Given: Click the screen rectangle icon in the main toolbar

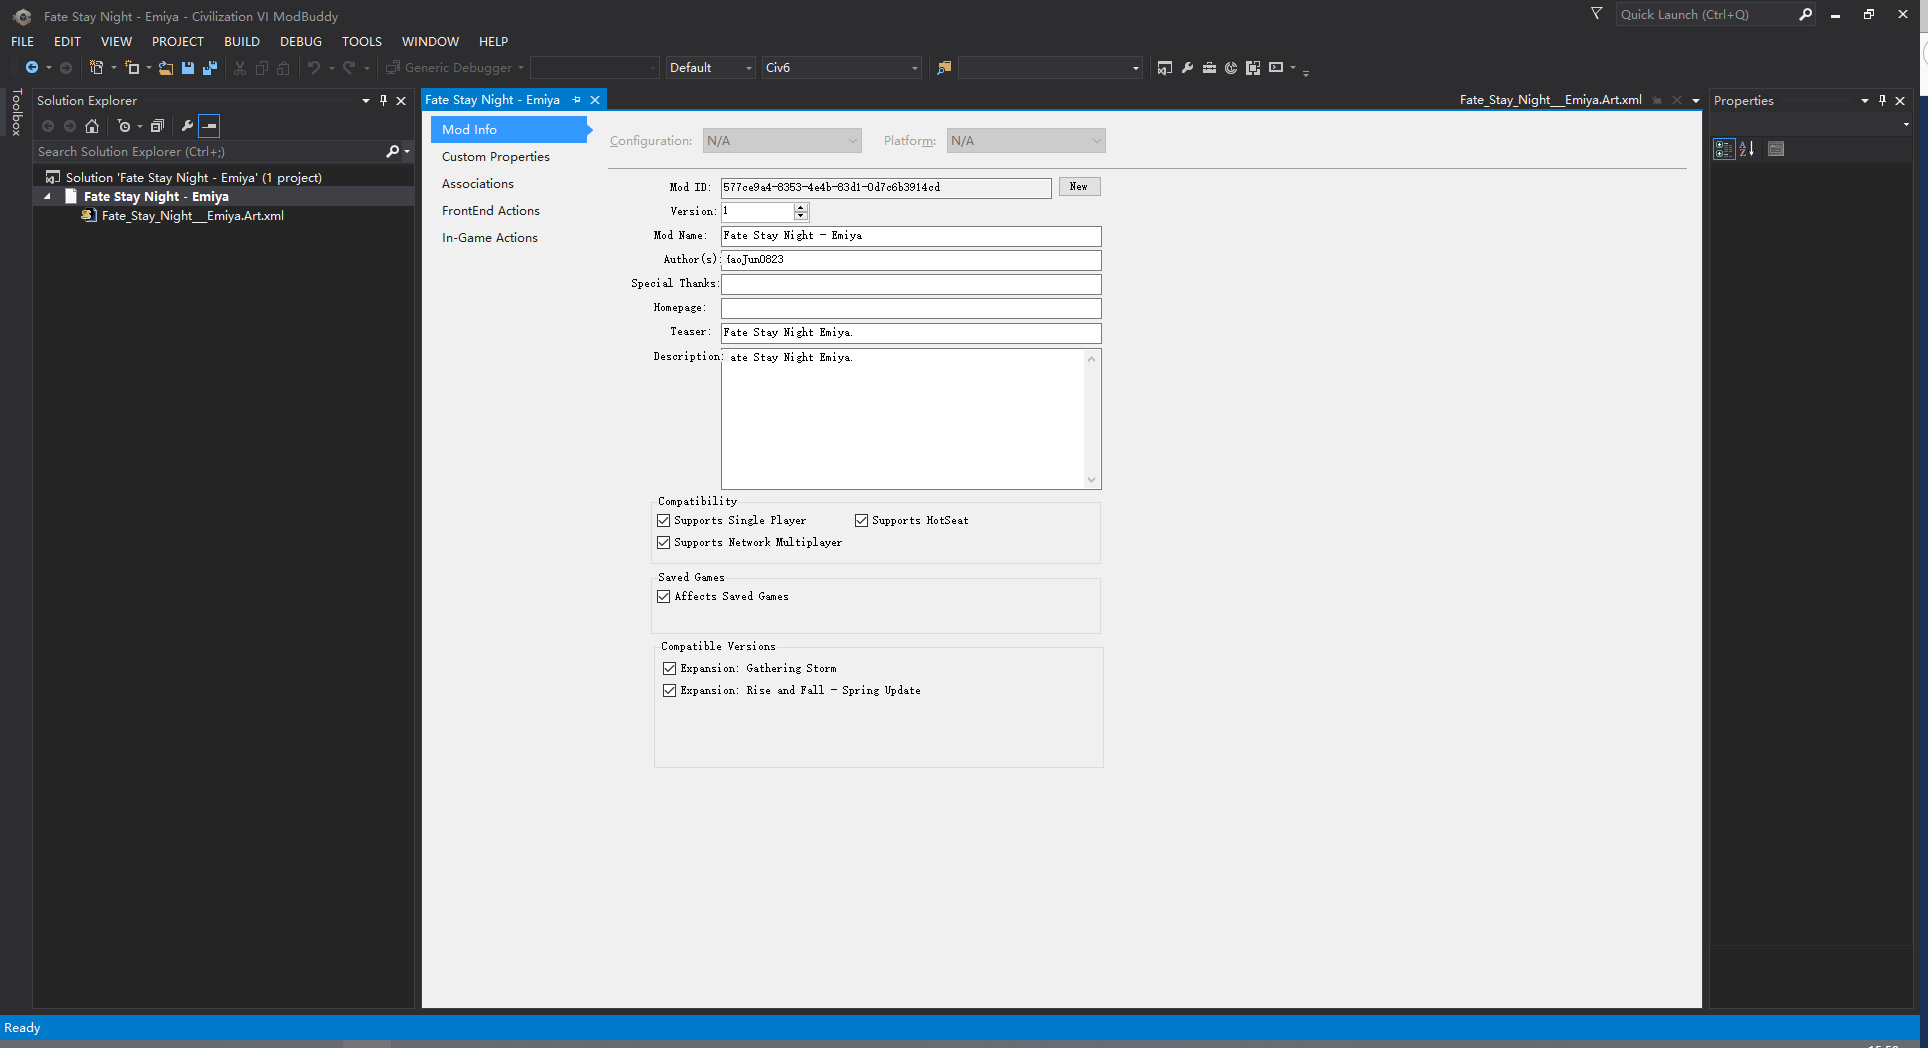Looking at the screenshot, I should pos(1276,67).
